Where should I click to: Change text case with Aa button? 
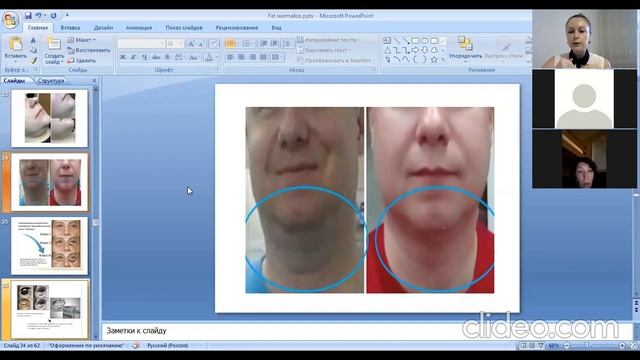pos(194,58)
